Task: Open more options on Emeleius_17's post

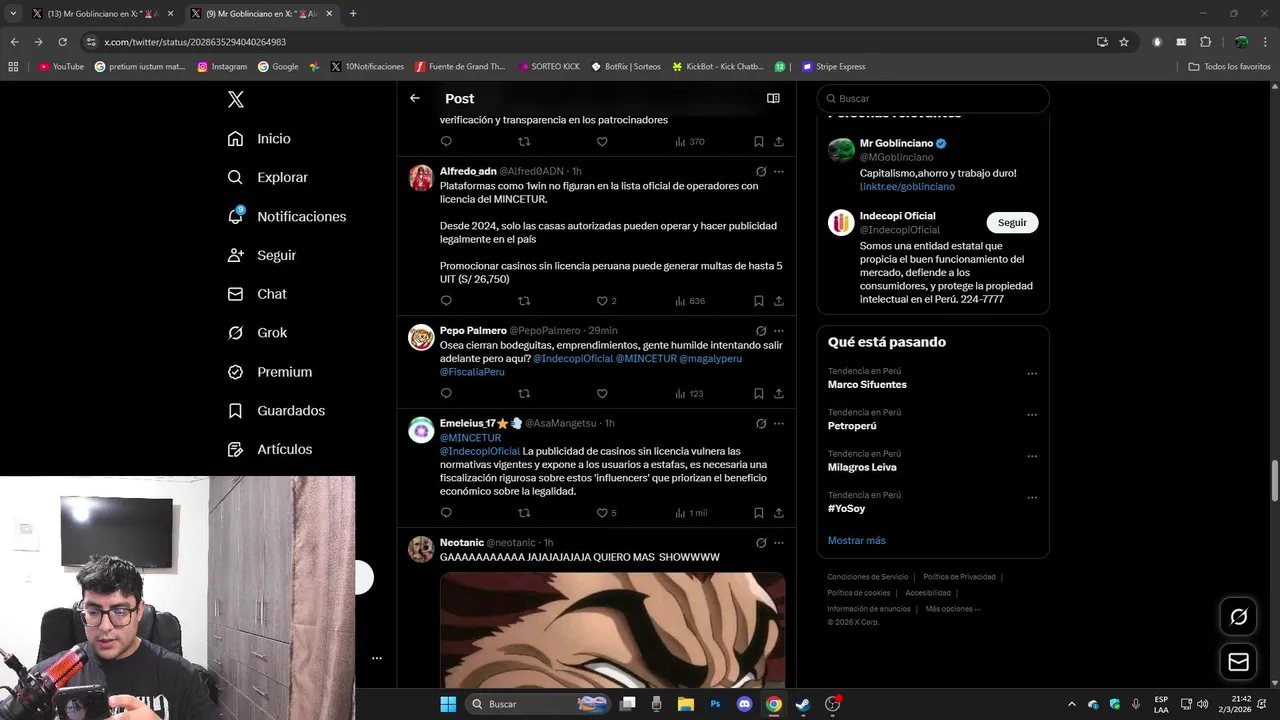Action: [779, 423]
